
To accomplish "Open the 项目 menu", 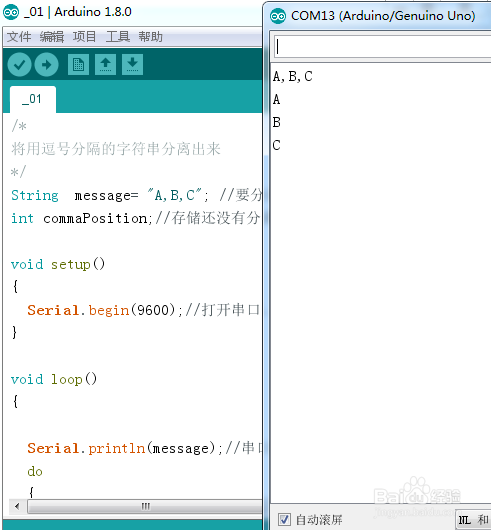I will [84, 37].
